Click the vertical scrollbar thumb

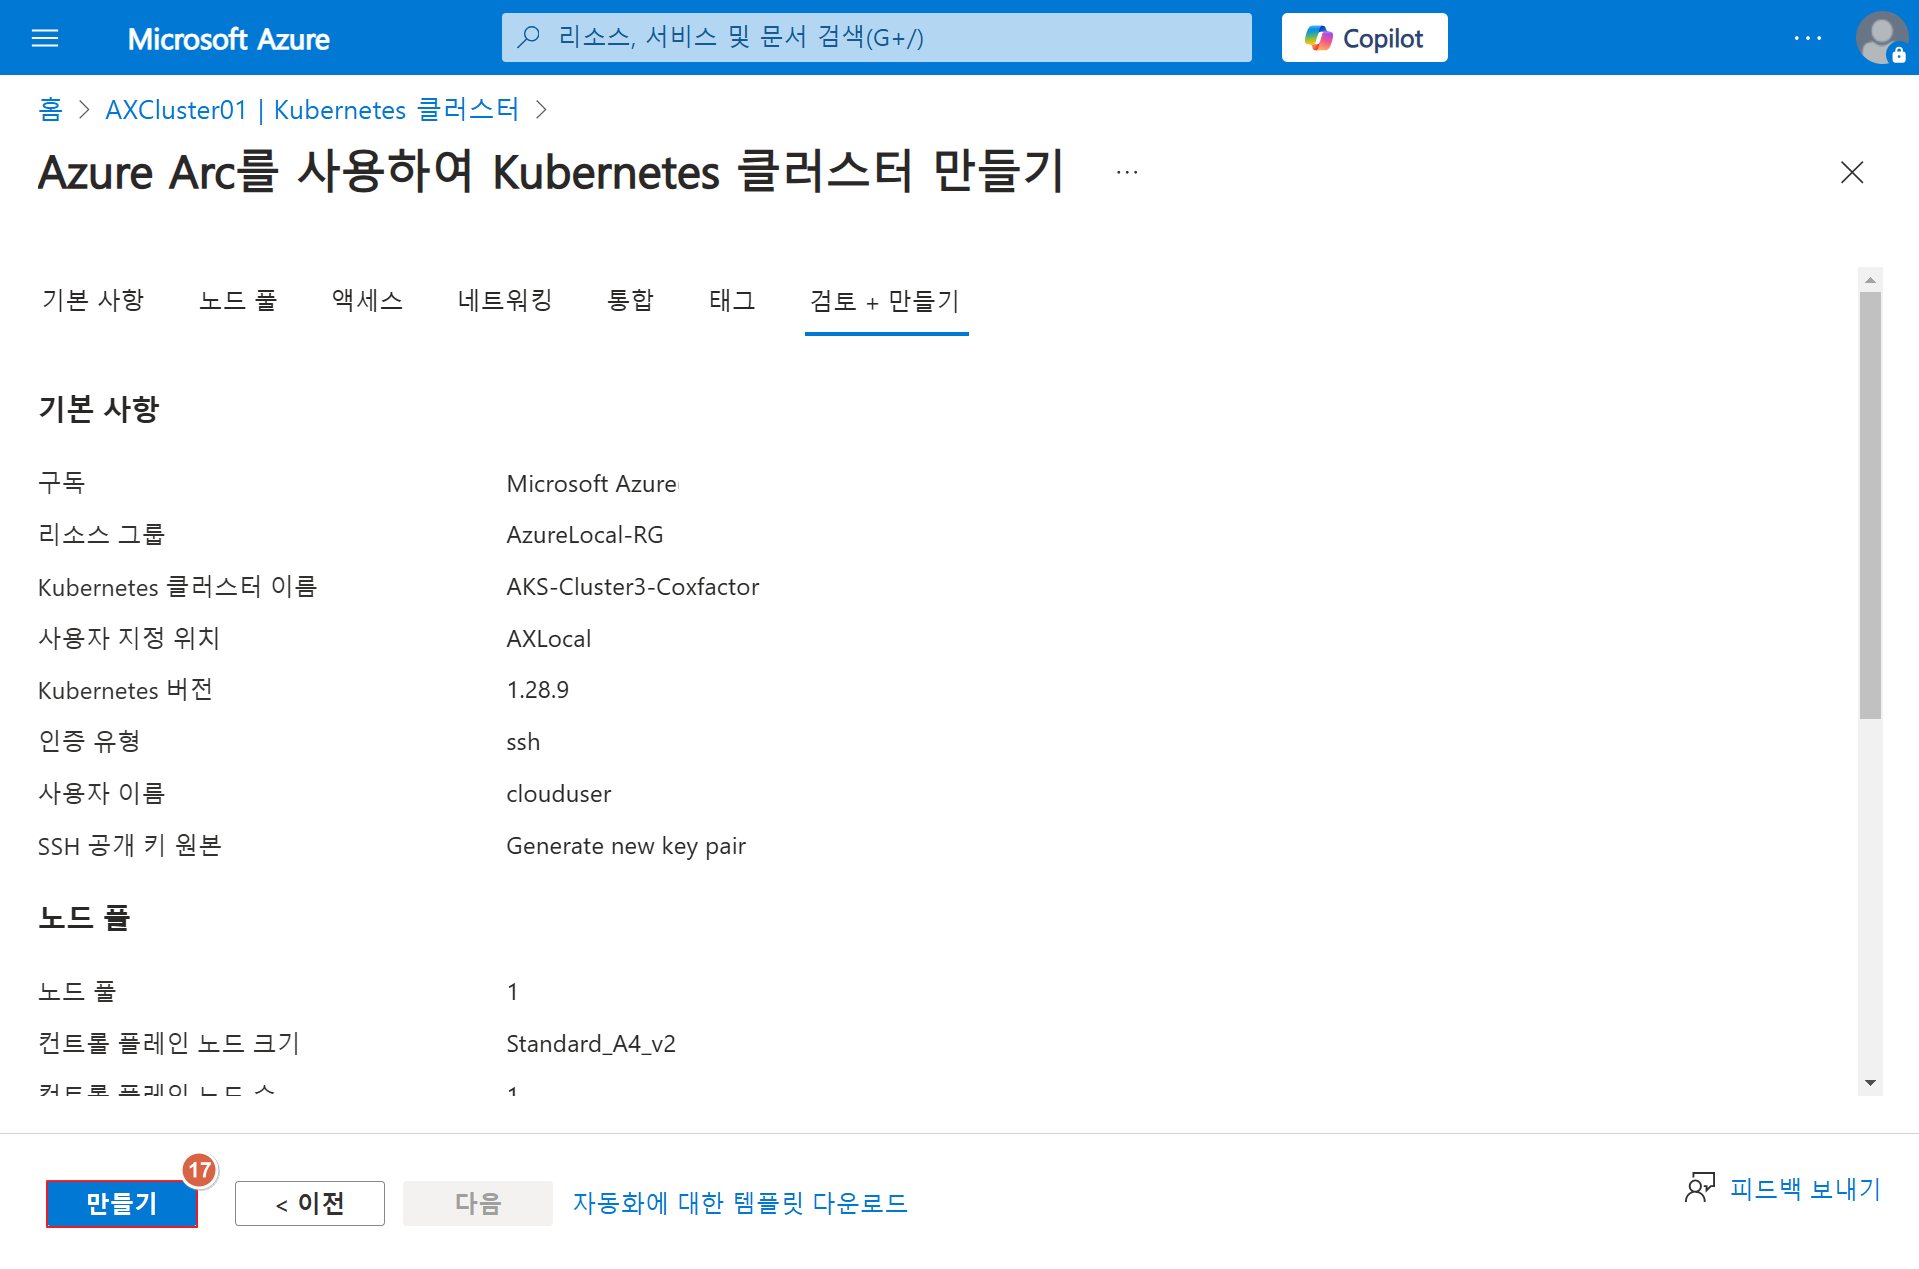click(x=1870, y=505)
